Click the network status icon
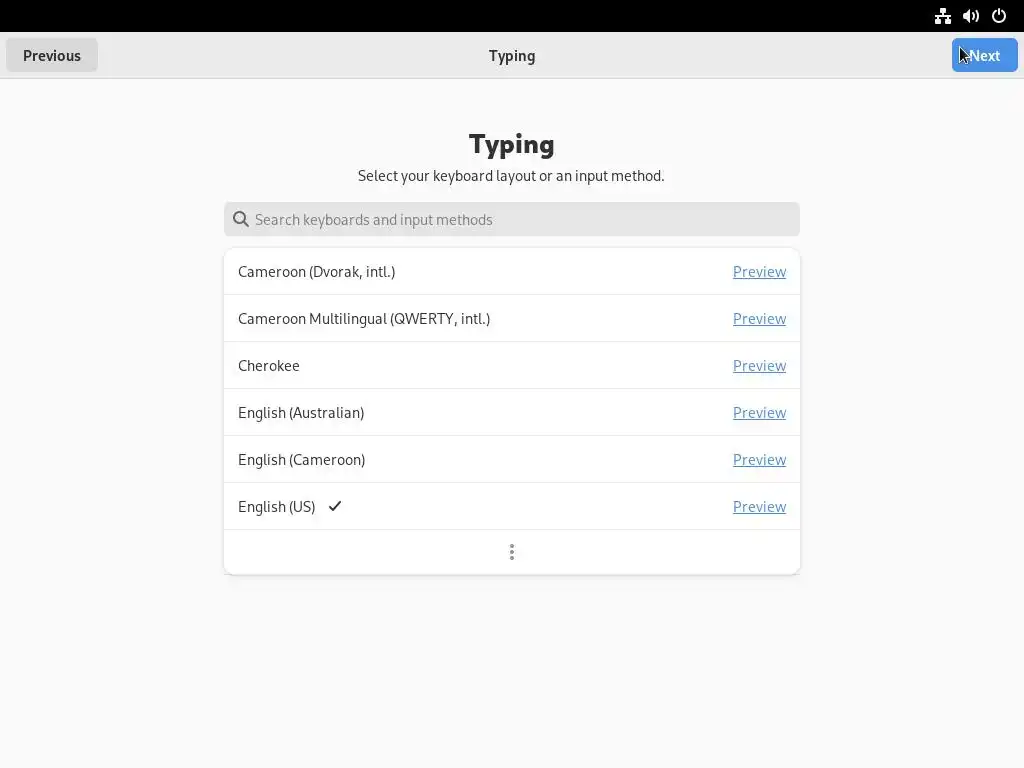 pos(942,16)
